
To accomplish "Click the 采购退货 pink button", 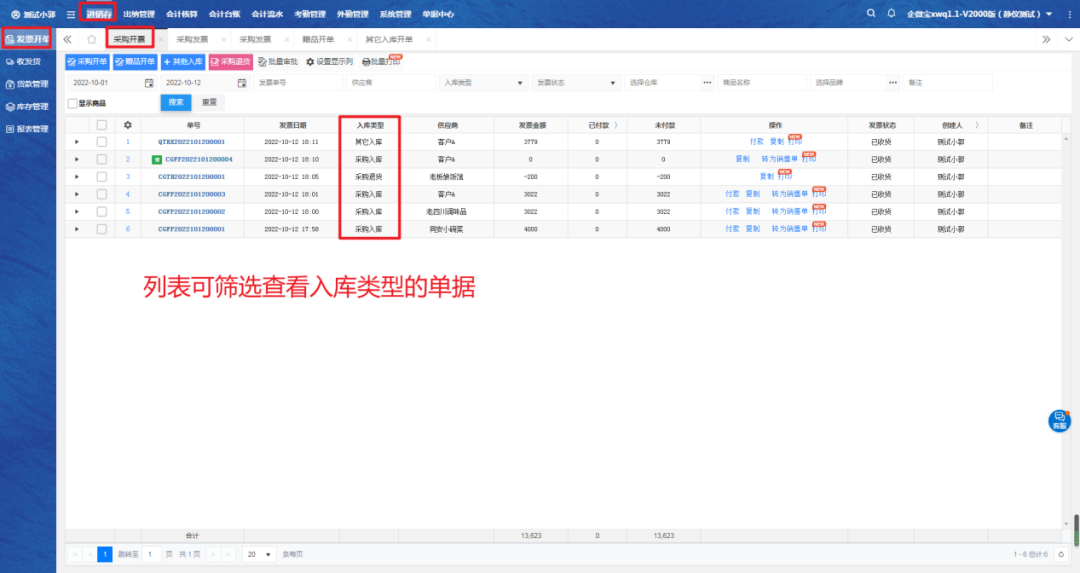I will coord(229,61).
